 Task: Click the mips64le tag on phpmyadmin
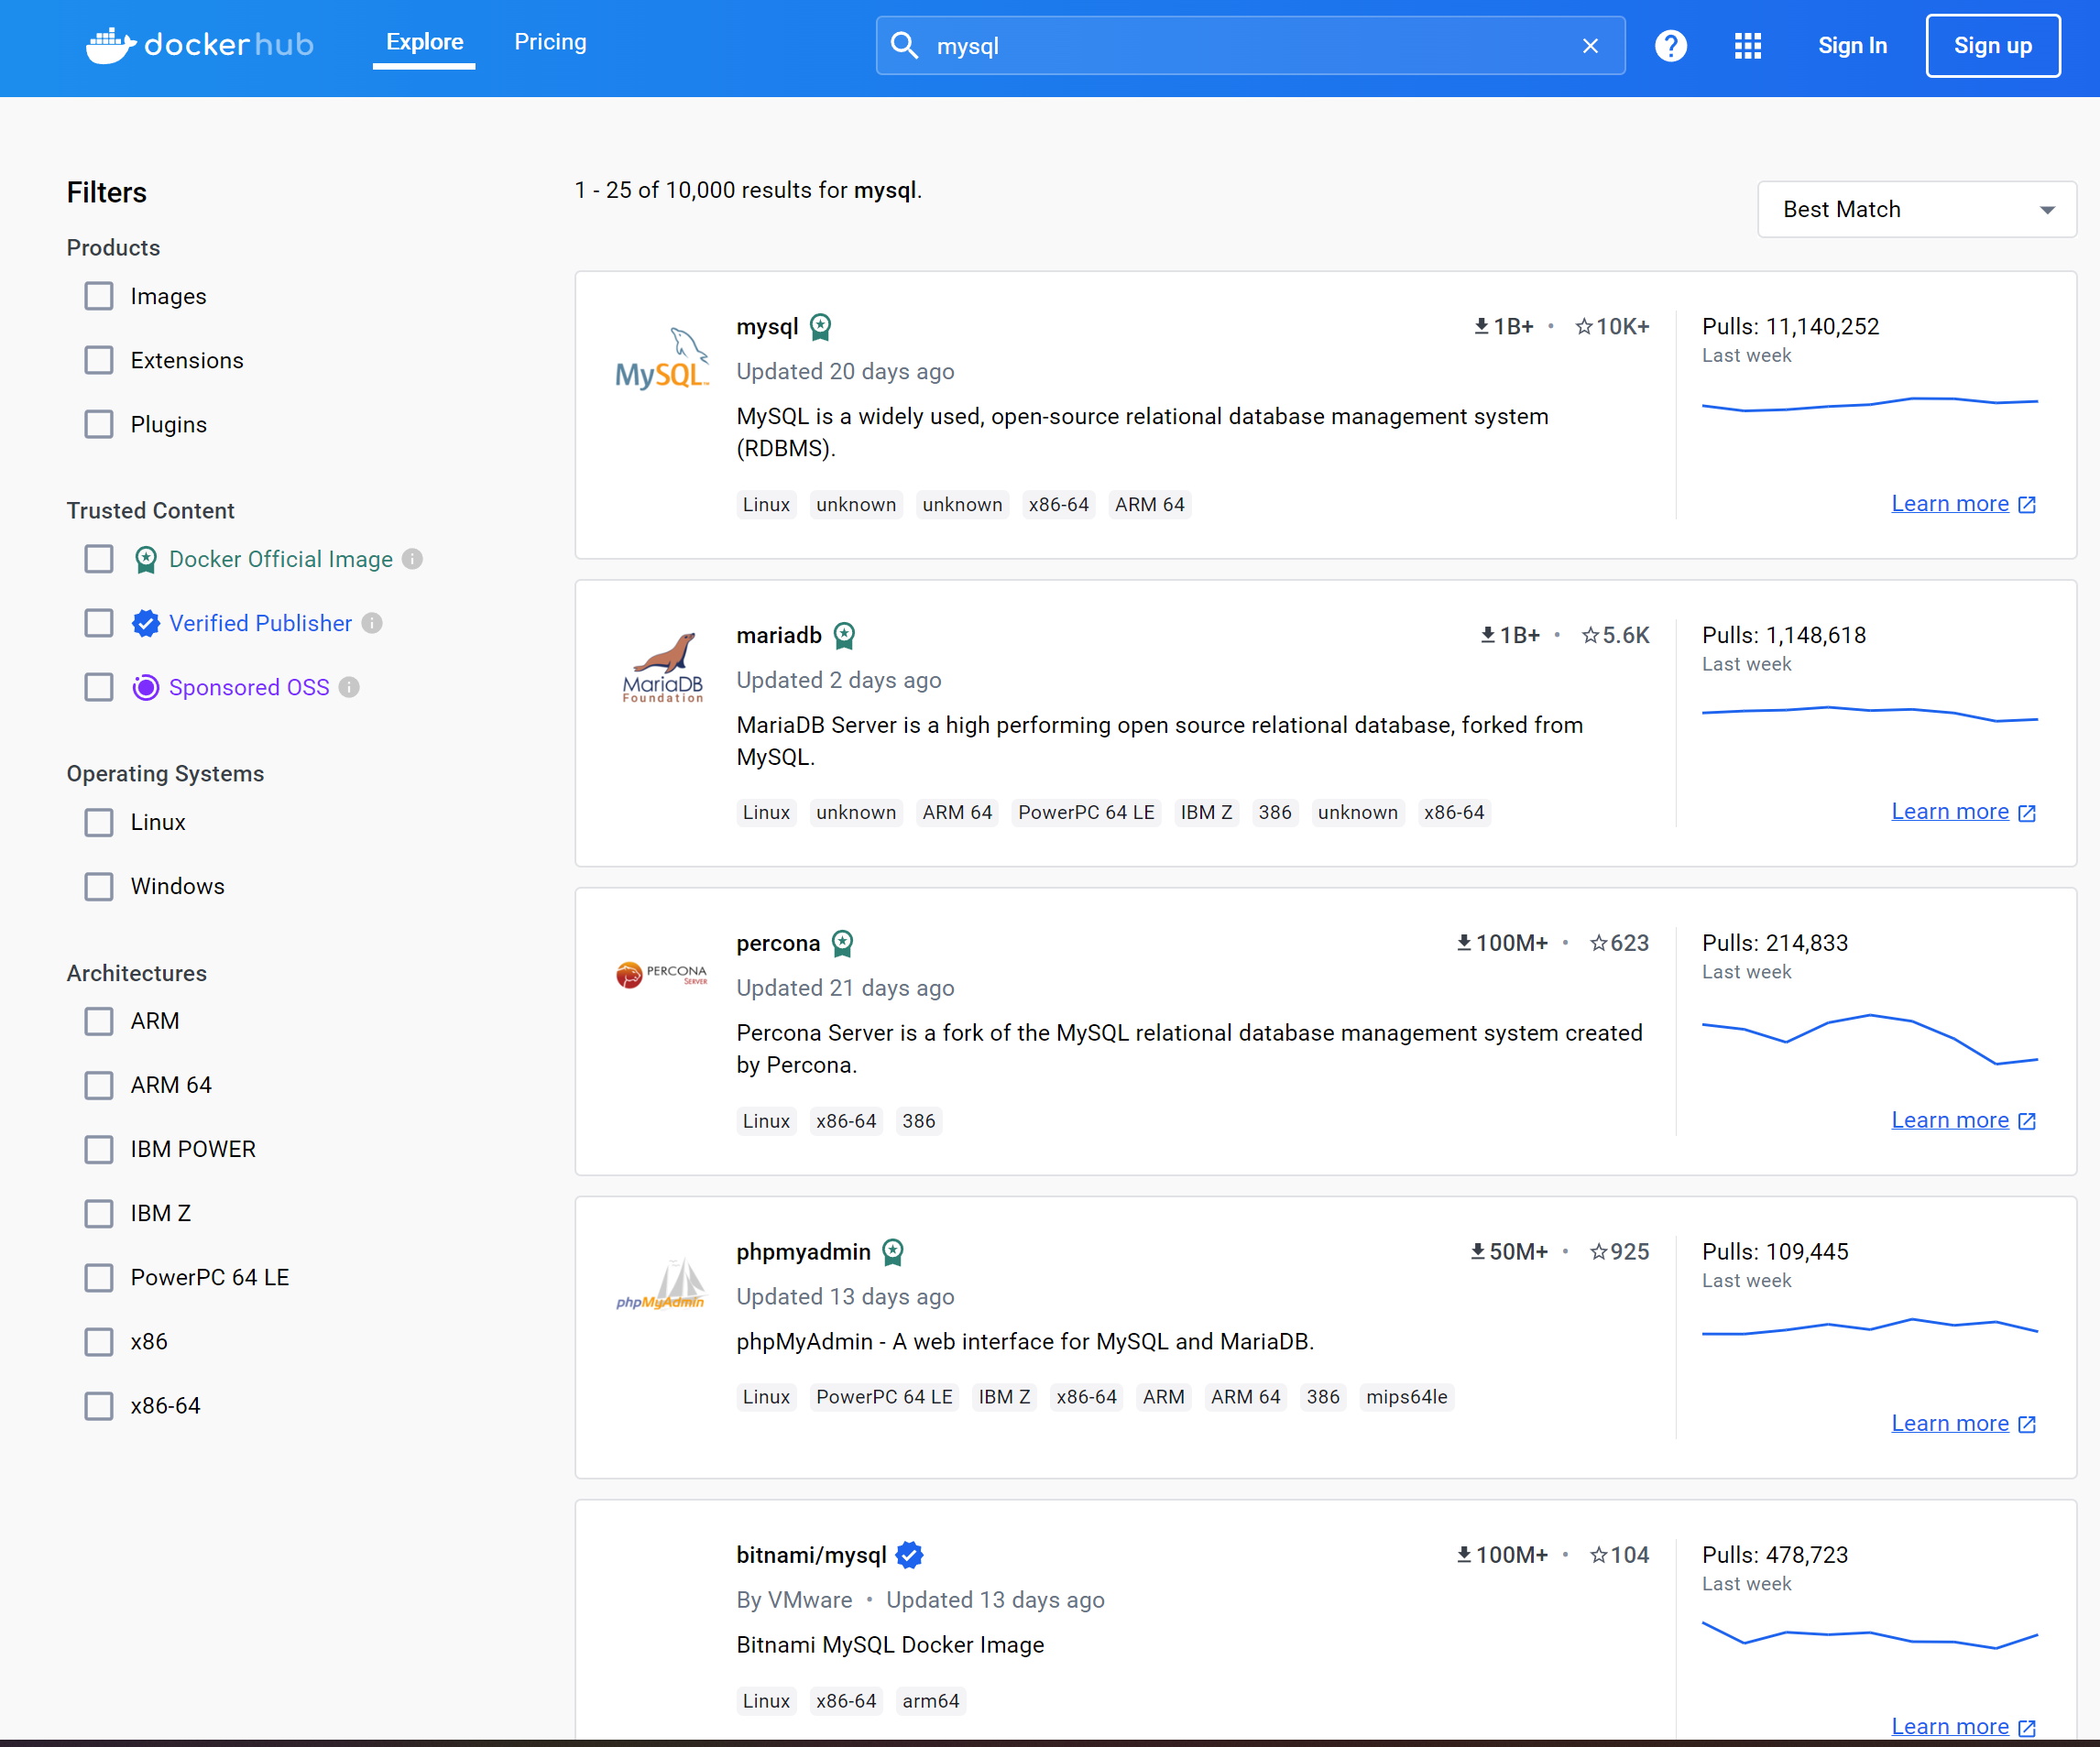(x=1406, y=1397)
